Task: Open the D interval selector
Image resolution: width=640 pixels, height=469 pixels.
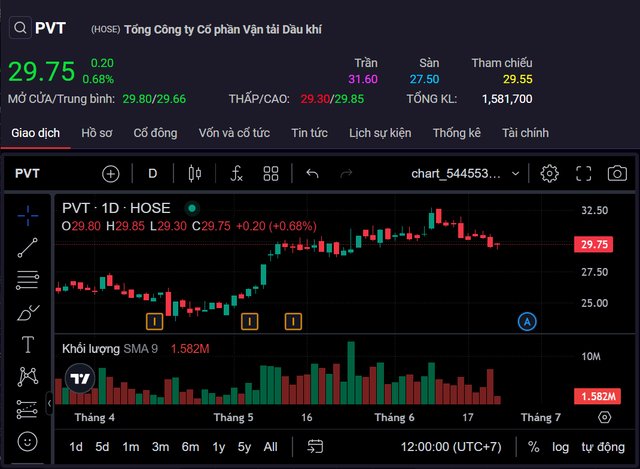Action: (153, 173)
